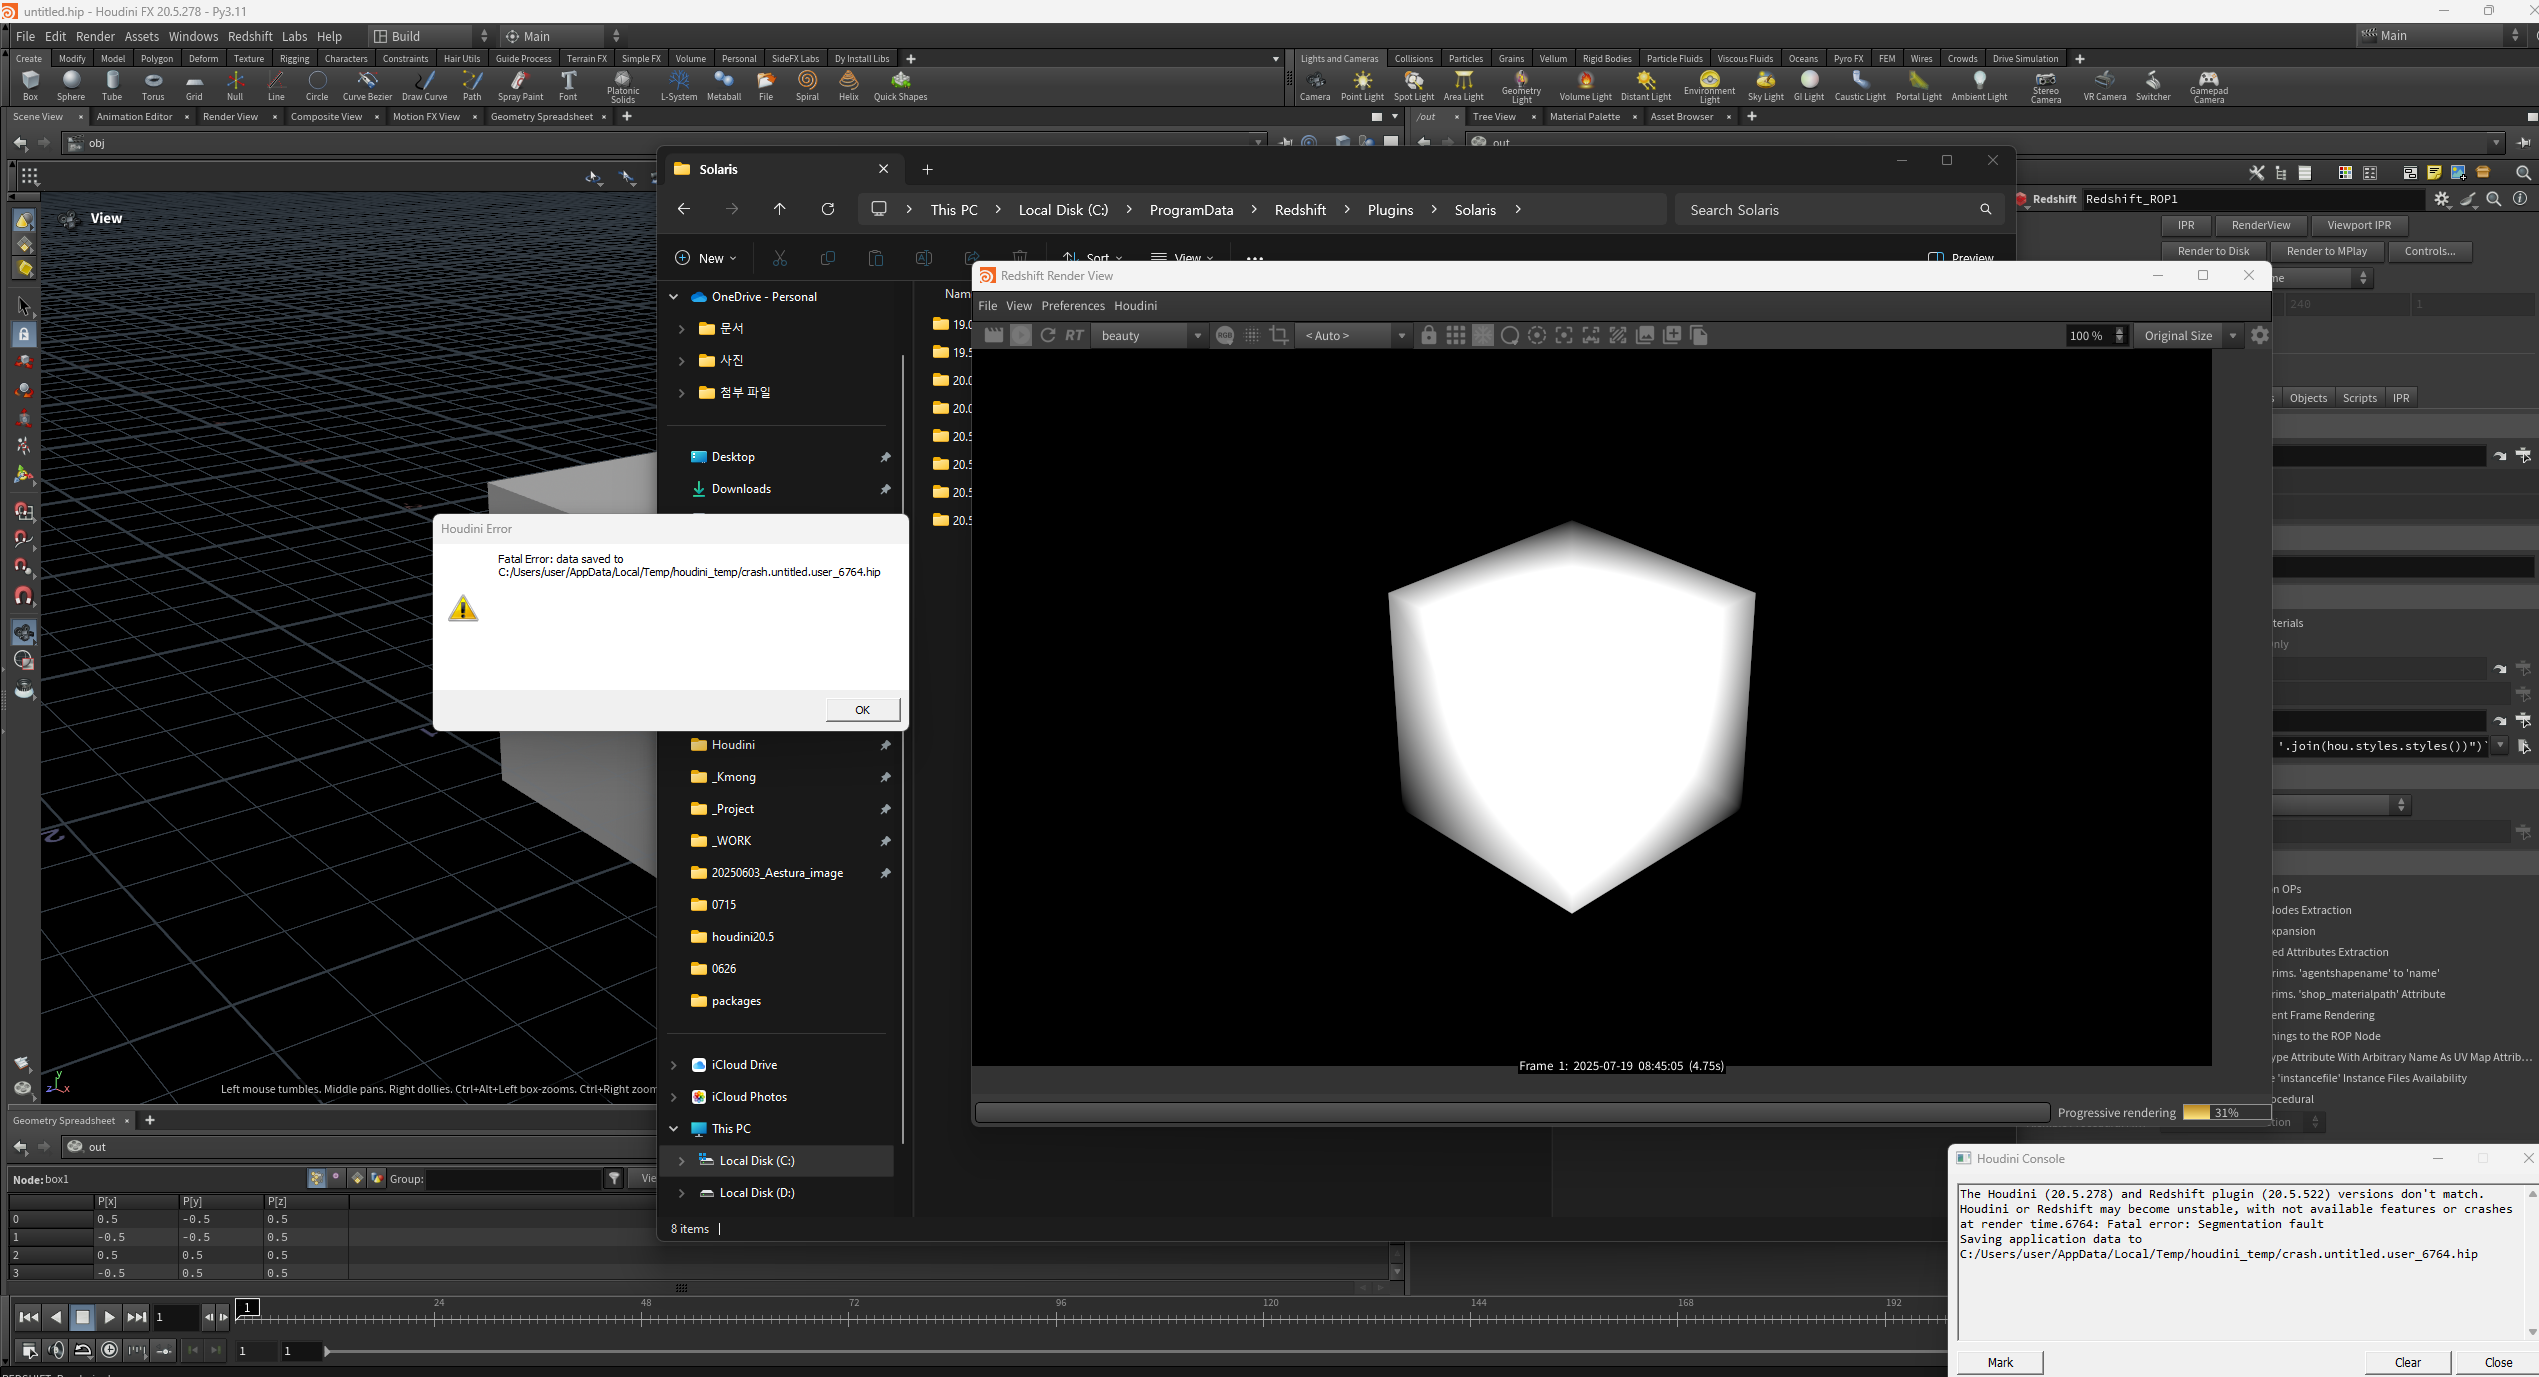Open the Redshift menu in menu bar
The width and height of the screenshot is (2539, 1377).
(250, 36)
